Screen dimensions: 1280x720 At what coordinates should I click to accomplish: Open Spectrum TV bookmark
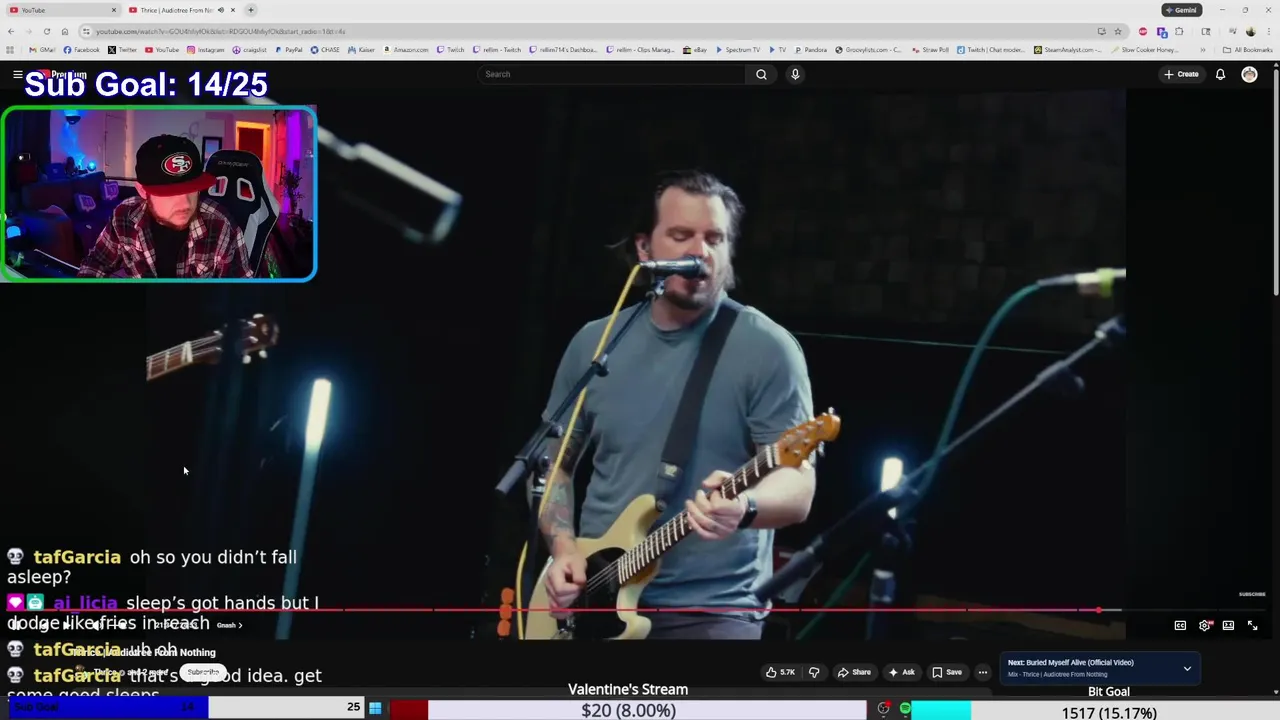coord(737,49)
